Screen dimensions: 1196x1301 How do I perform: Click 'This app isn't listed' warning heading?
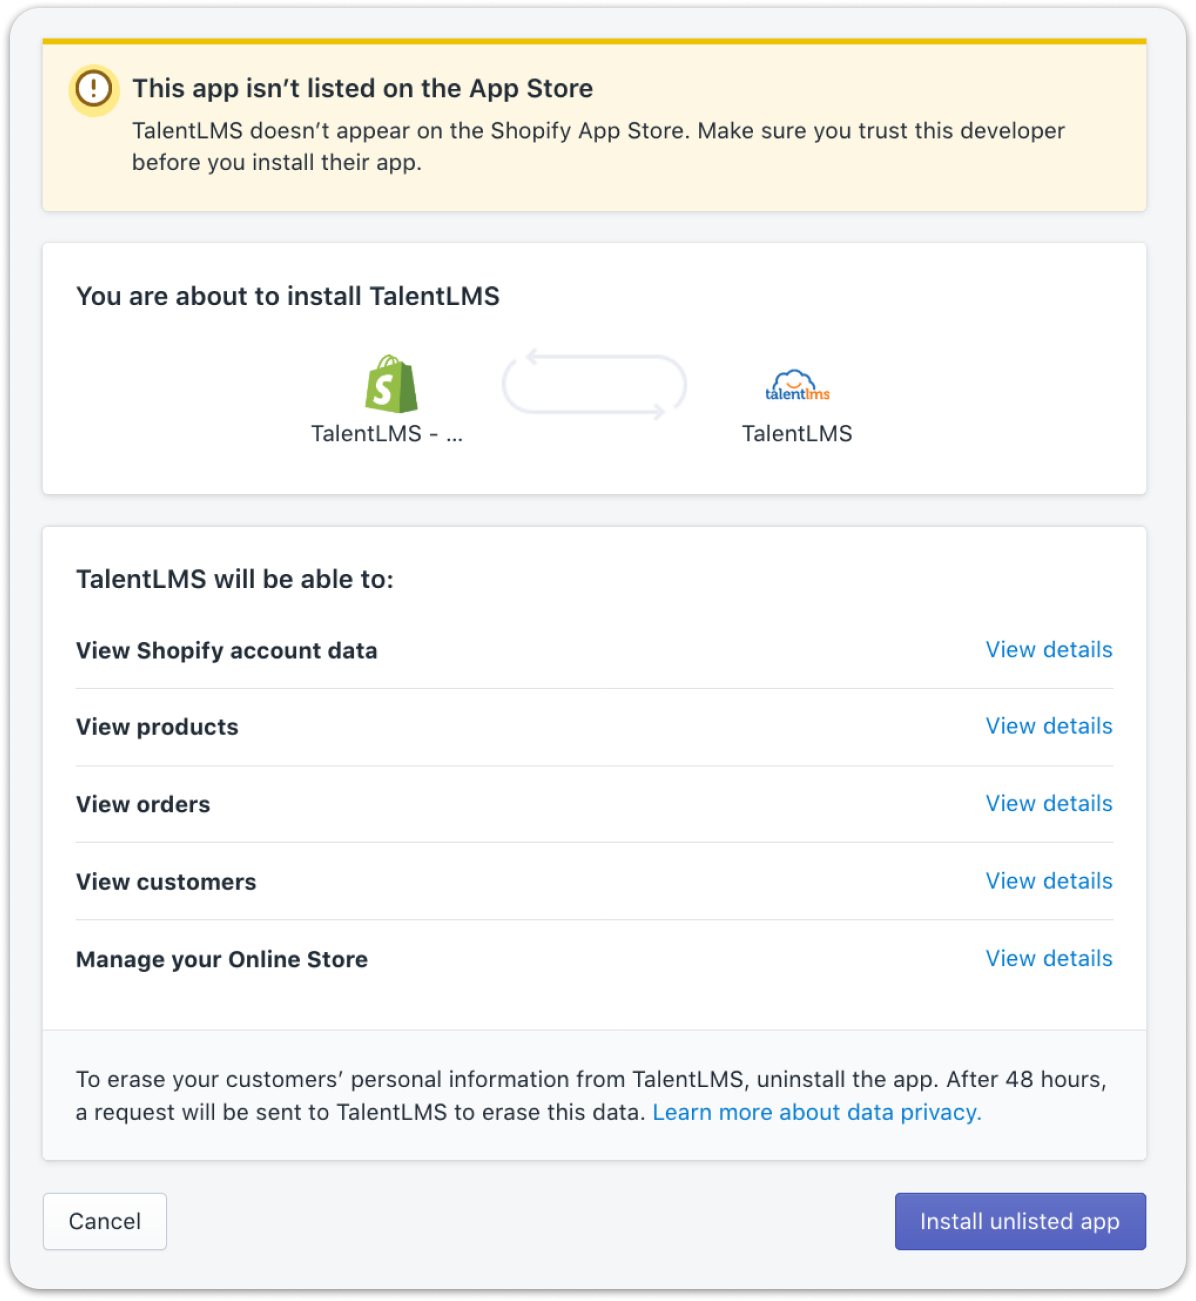point(363,88)
